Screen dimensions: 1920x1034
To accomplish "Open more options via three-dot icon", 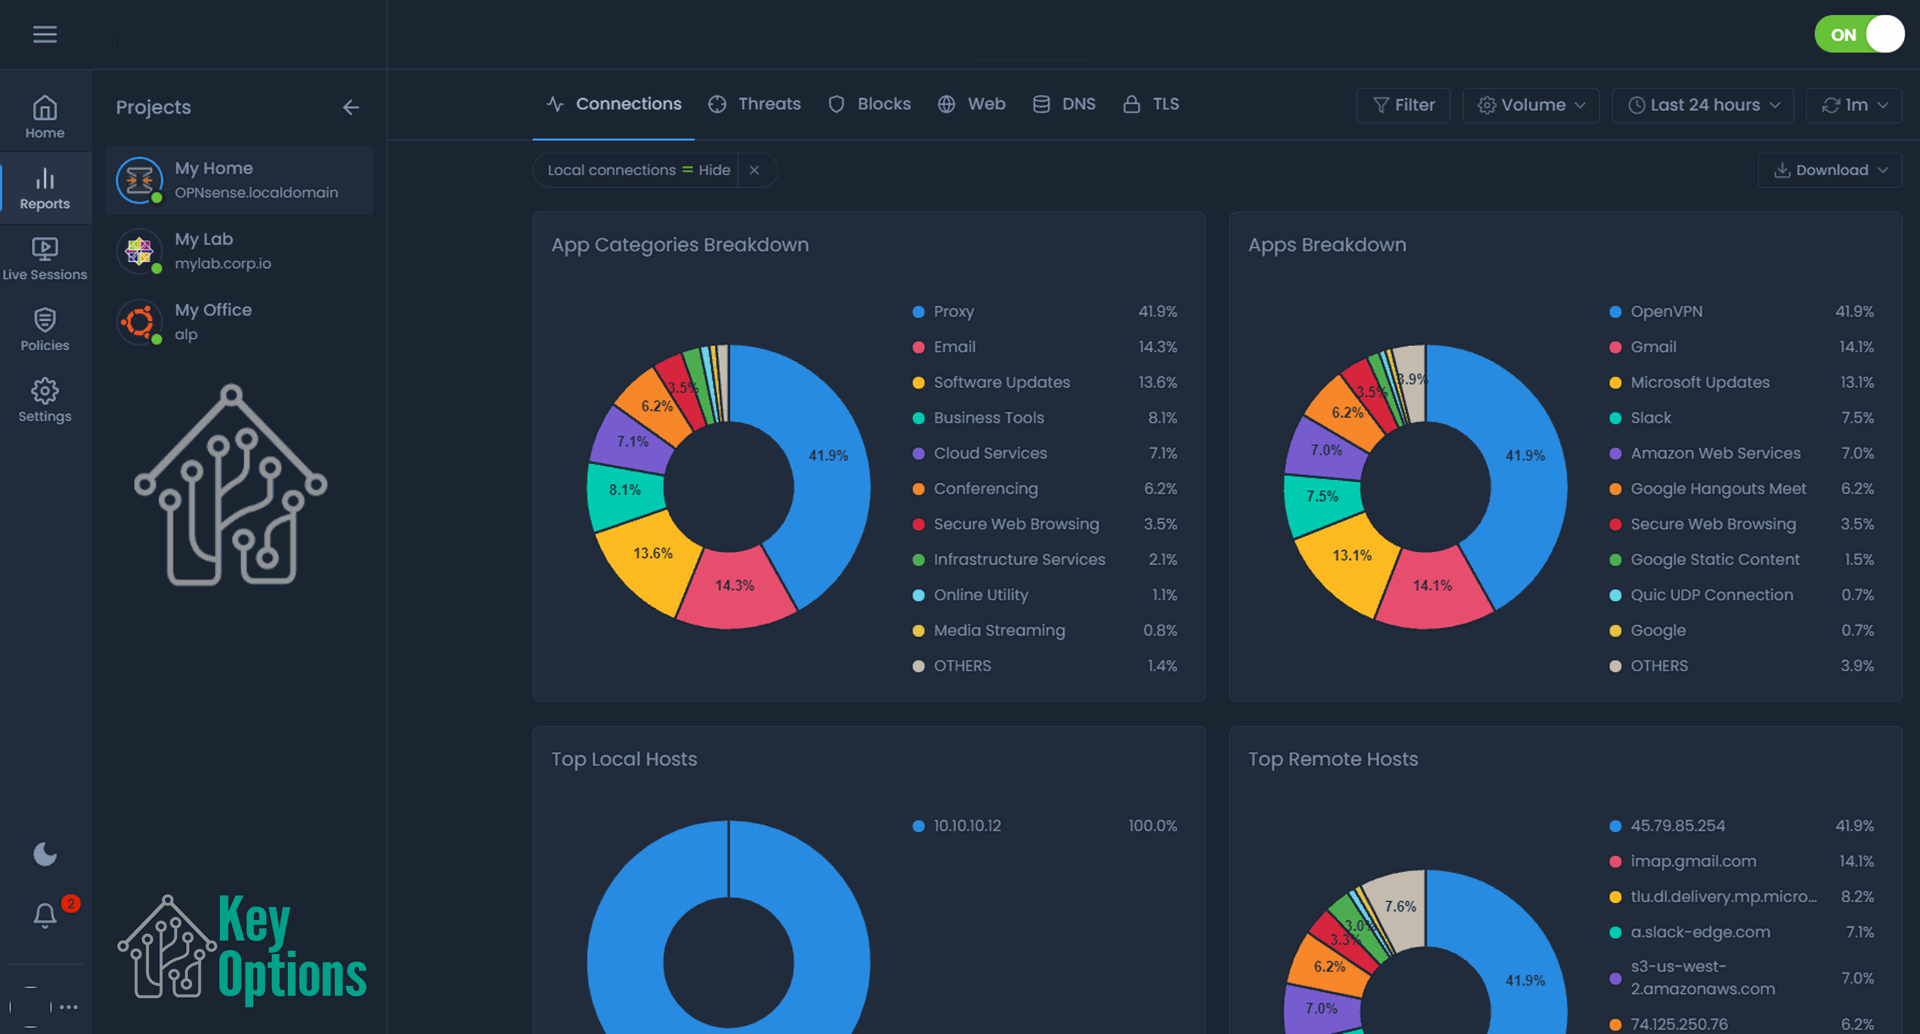I will pos(68,1007).
